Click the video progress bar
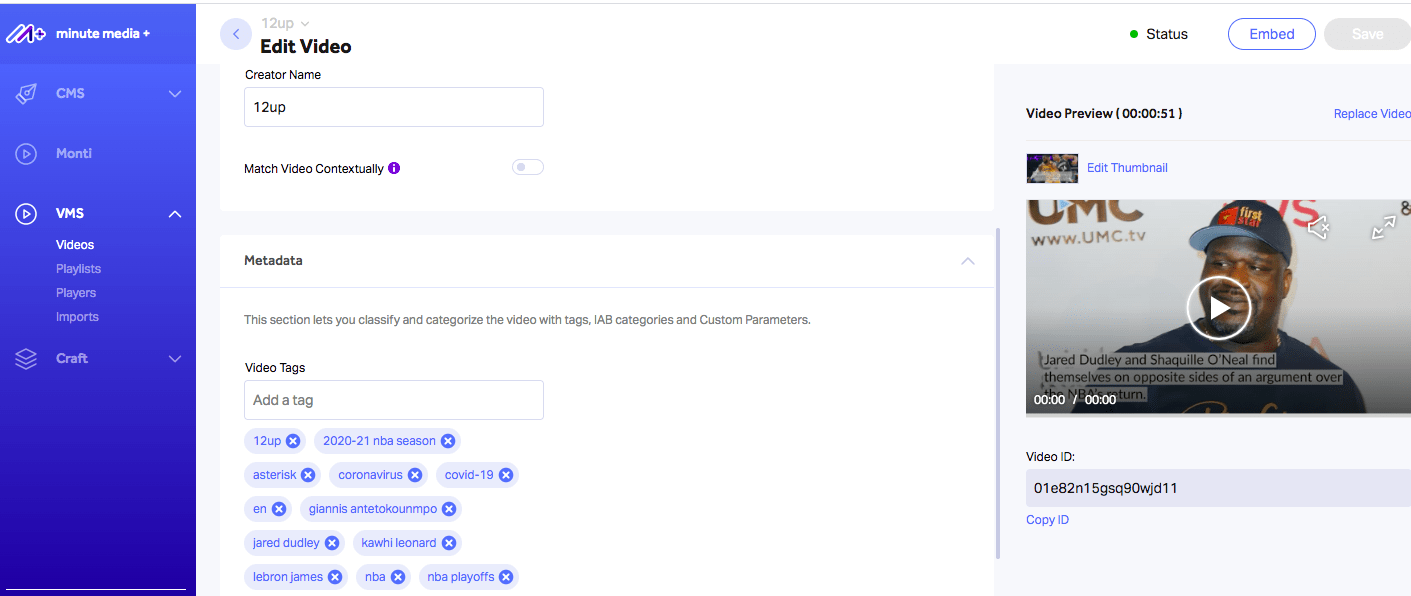Image resolution: width=1411 pixels, height=596 pixels. point(1218,414)
